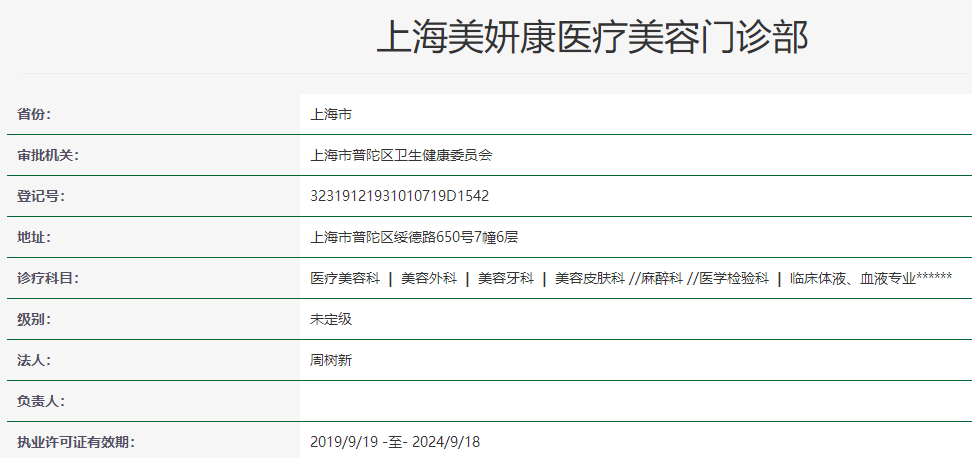Click registration number 32319121931010719D1542

click(399, 196)
